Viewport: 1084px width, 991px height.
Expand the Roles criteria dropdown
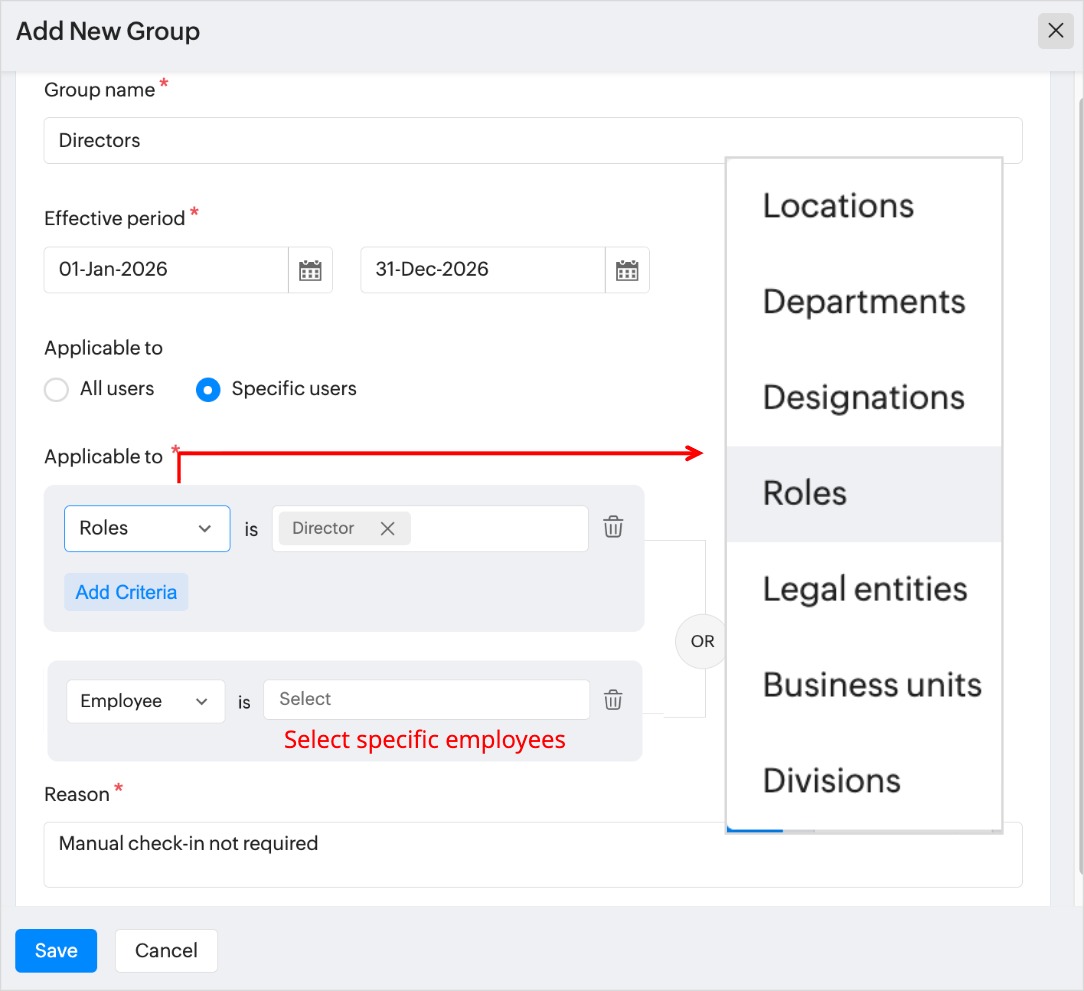[147, 528]
